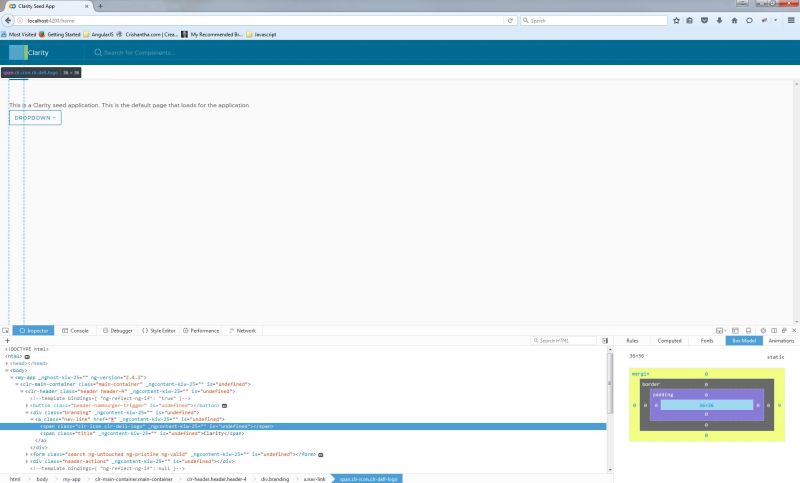Switch to the Debugger tab
This screenshot has width=800, height=483.
click(117, 331)
